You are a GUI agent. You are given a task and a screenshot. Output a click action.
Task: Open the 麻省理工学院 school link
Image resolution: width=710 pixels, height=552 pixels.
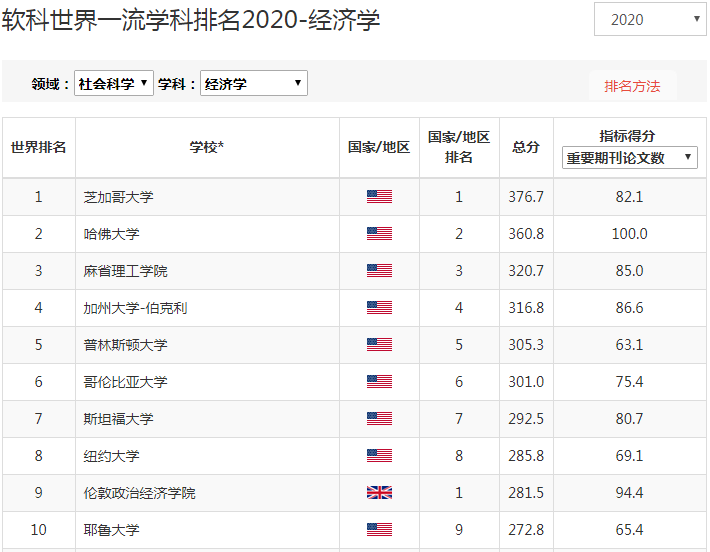[x=125, y=271]
